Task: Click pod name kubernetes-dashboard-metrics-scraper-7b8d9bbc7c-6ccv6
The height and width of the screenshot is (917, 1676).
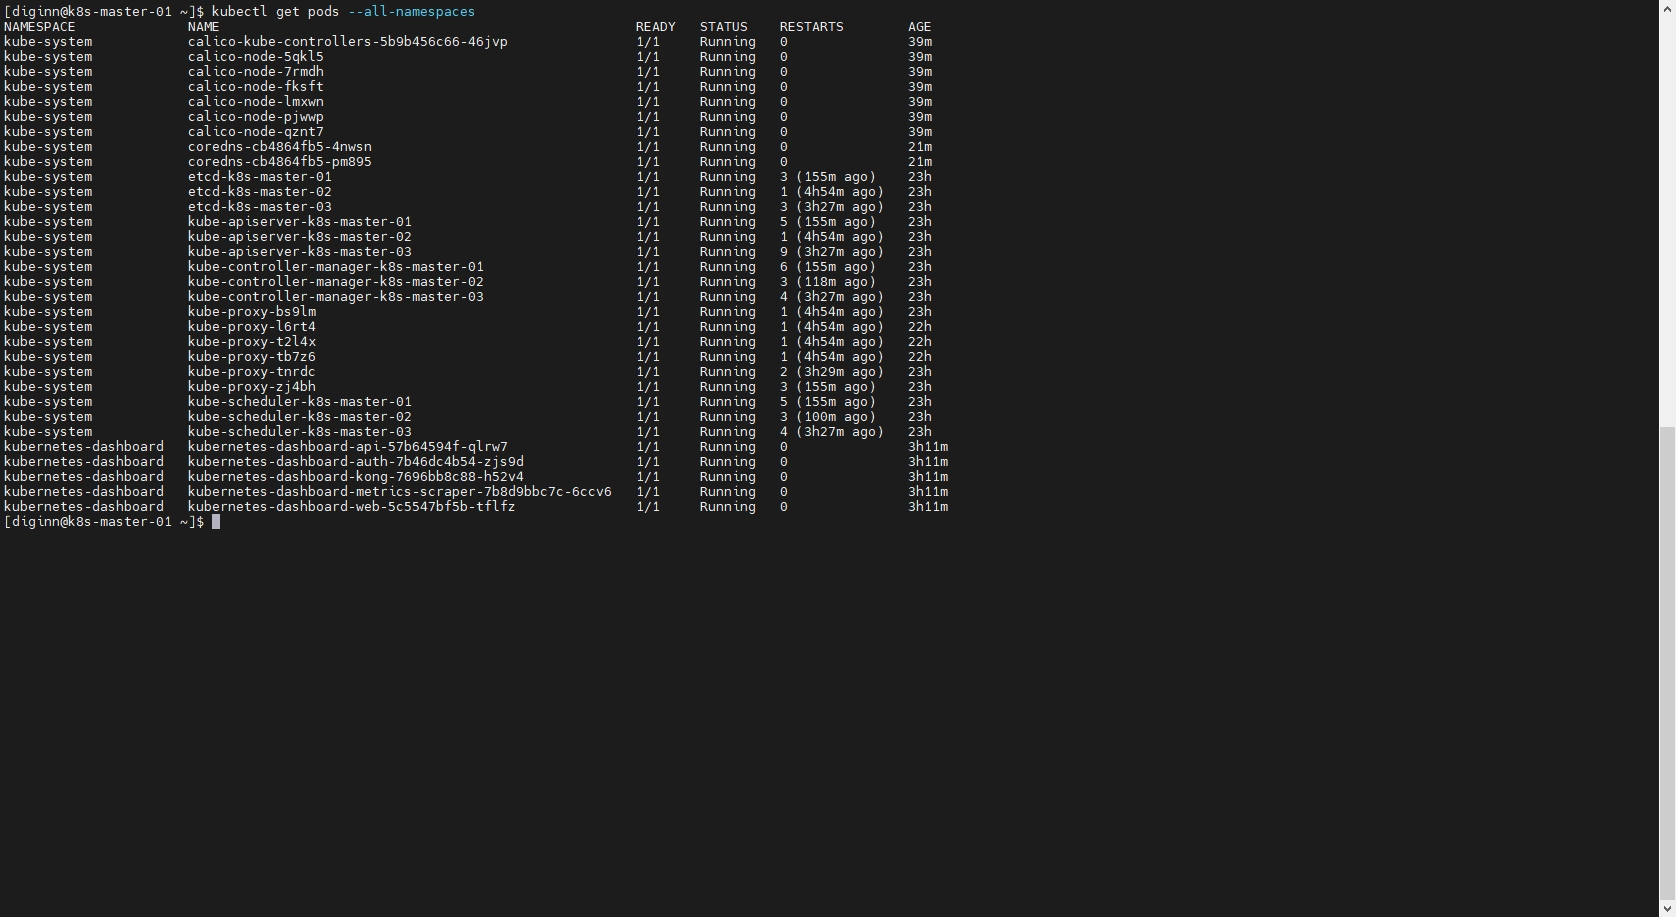Action: [x=399, y=492]
